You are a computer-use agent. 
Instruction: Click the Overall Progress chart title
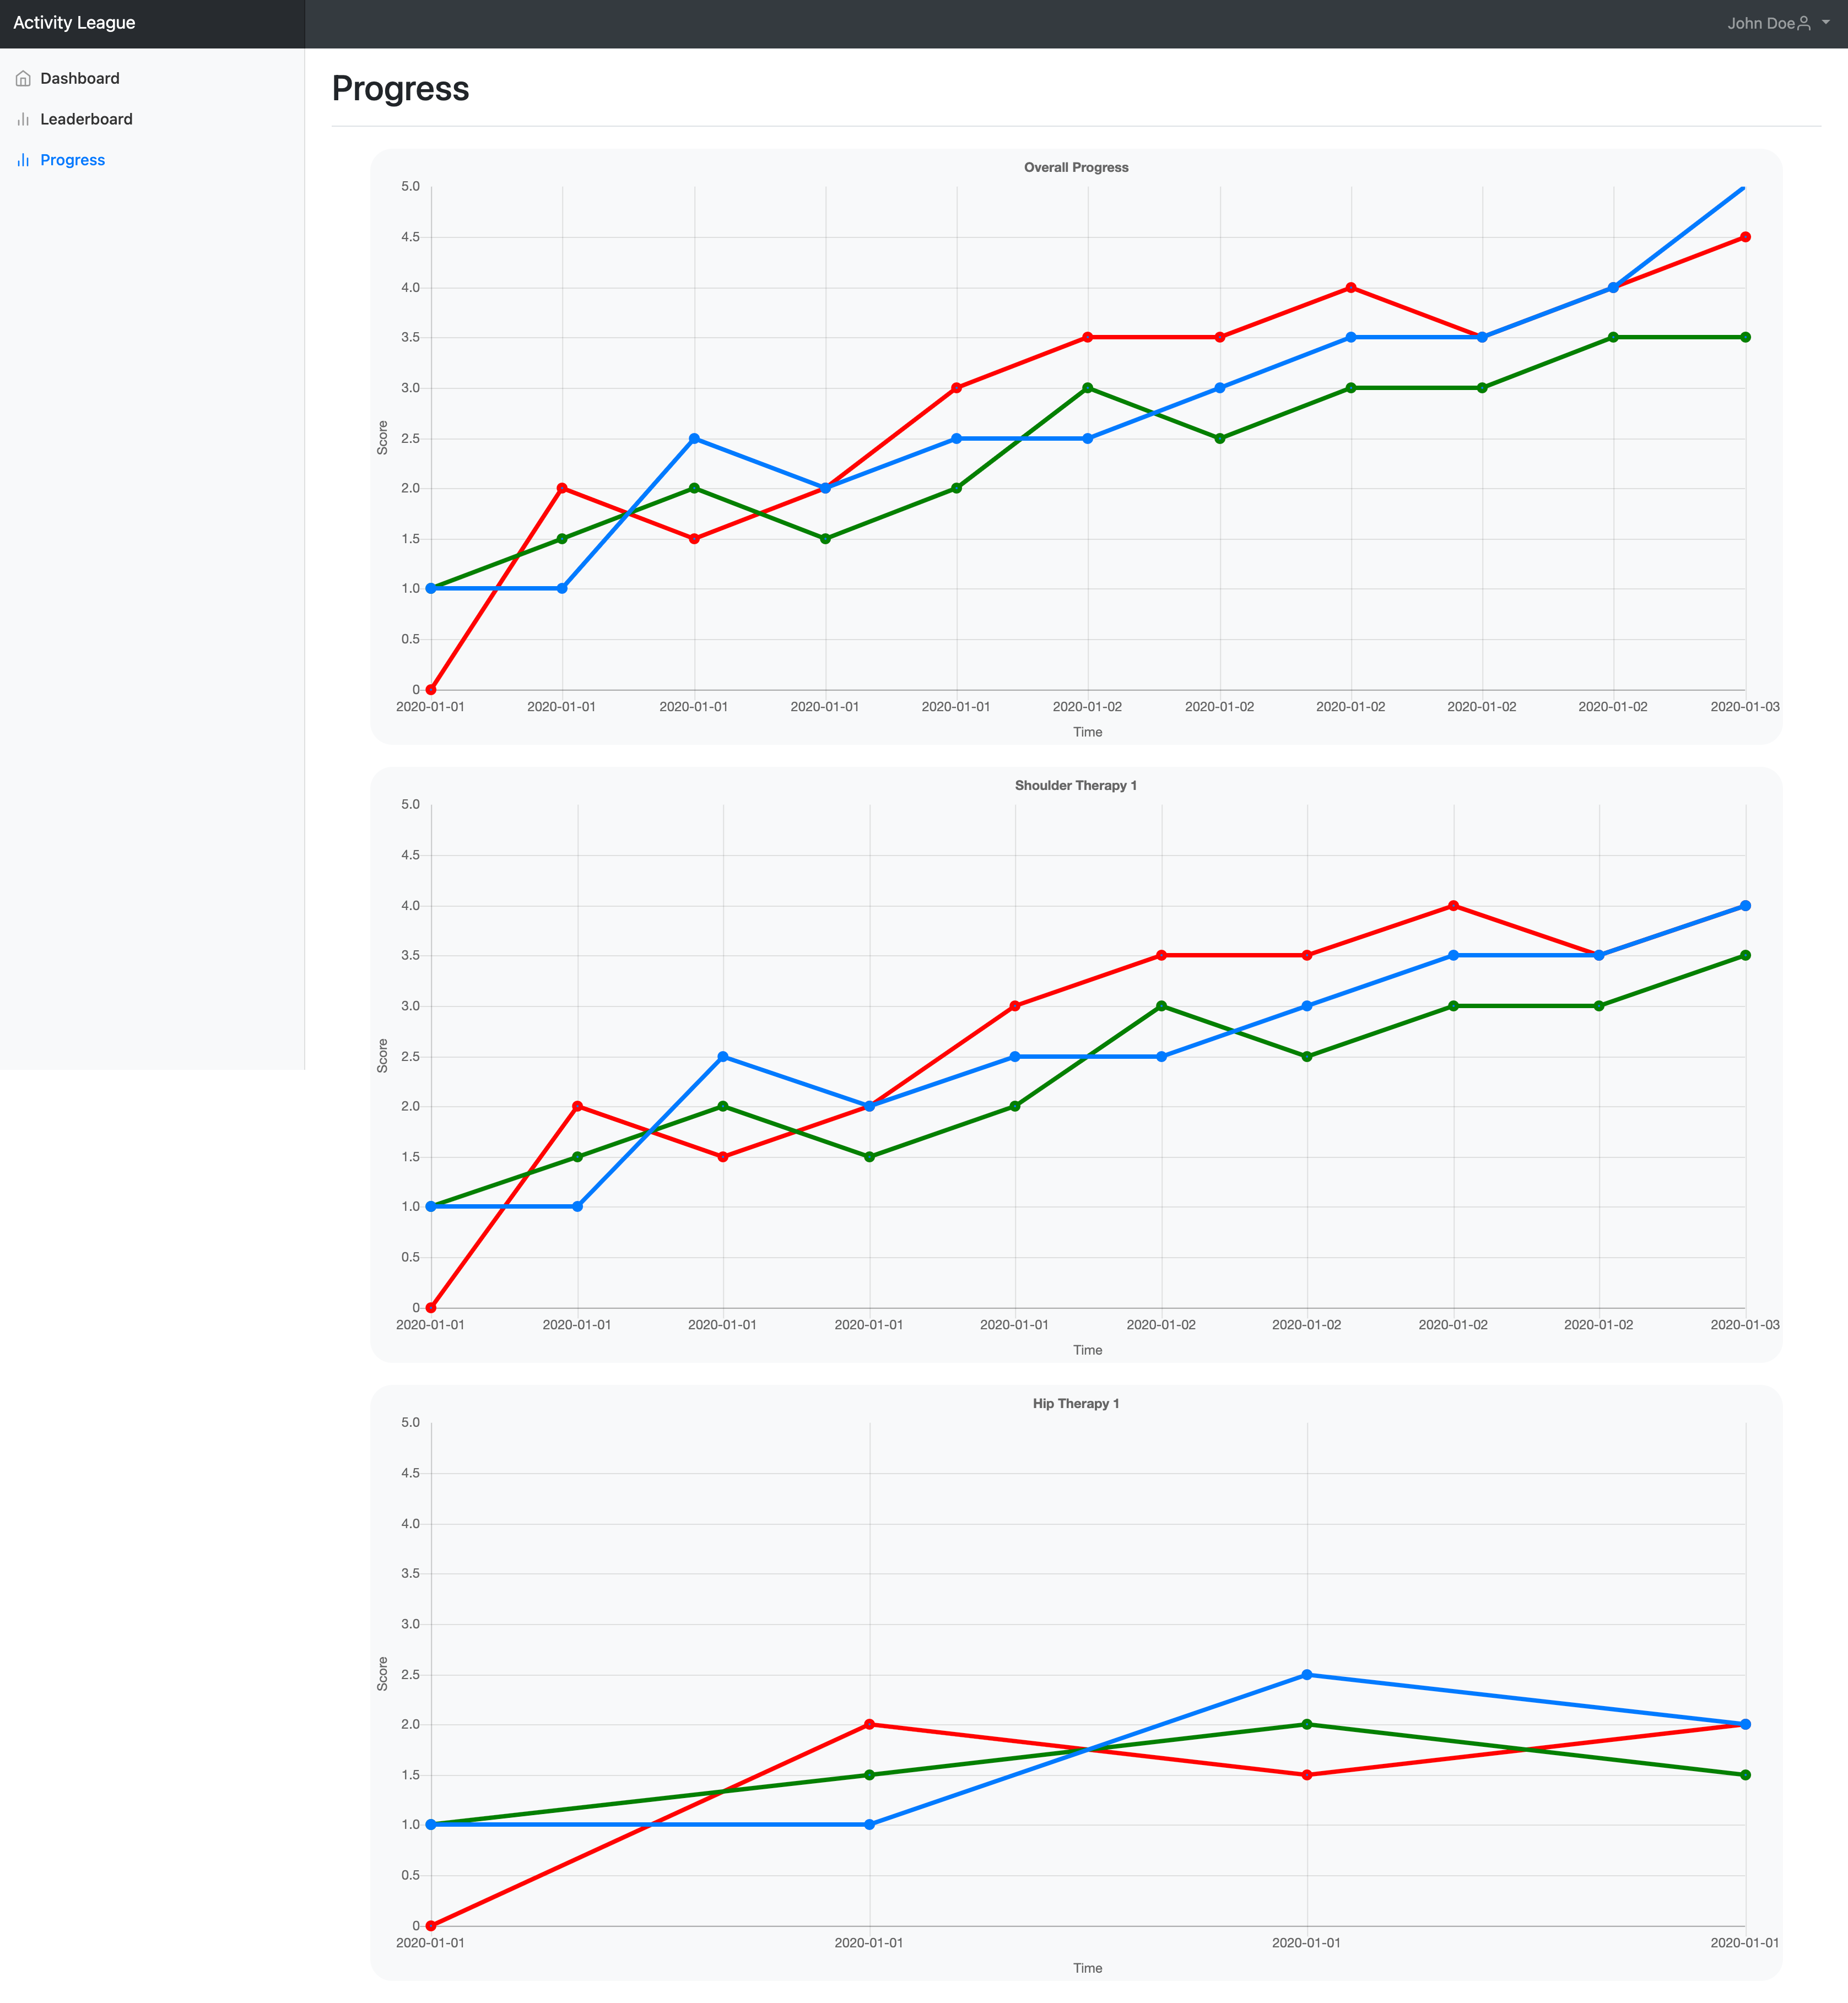click(x=1076, y=167)
